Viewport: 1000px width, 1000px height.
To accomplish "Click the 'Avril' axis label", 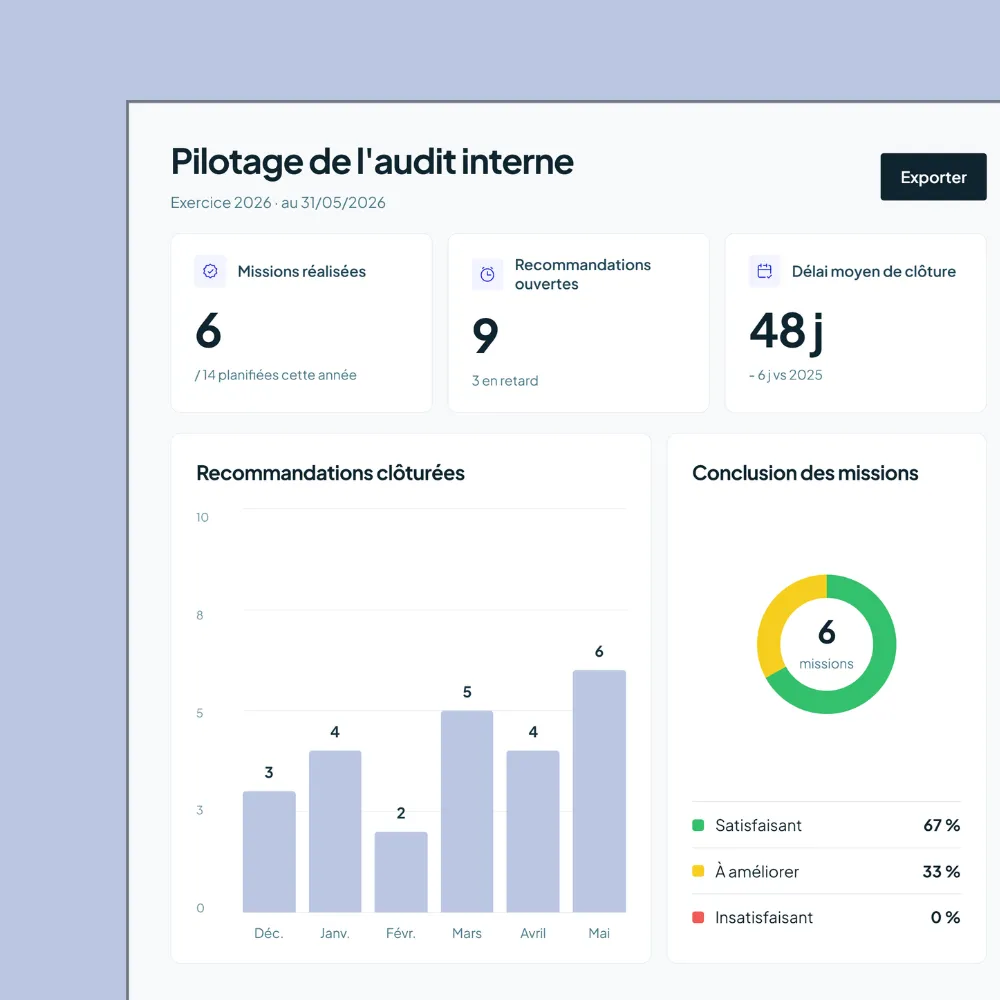I will click(x=533, y=933).
